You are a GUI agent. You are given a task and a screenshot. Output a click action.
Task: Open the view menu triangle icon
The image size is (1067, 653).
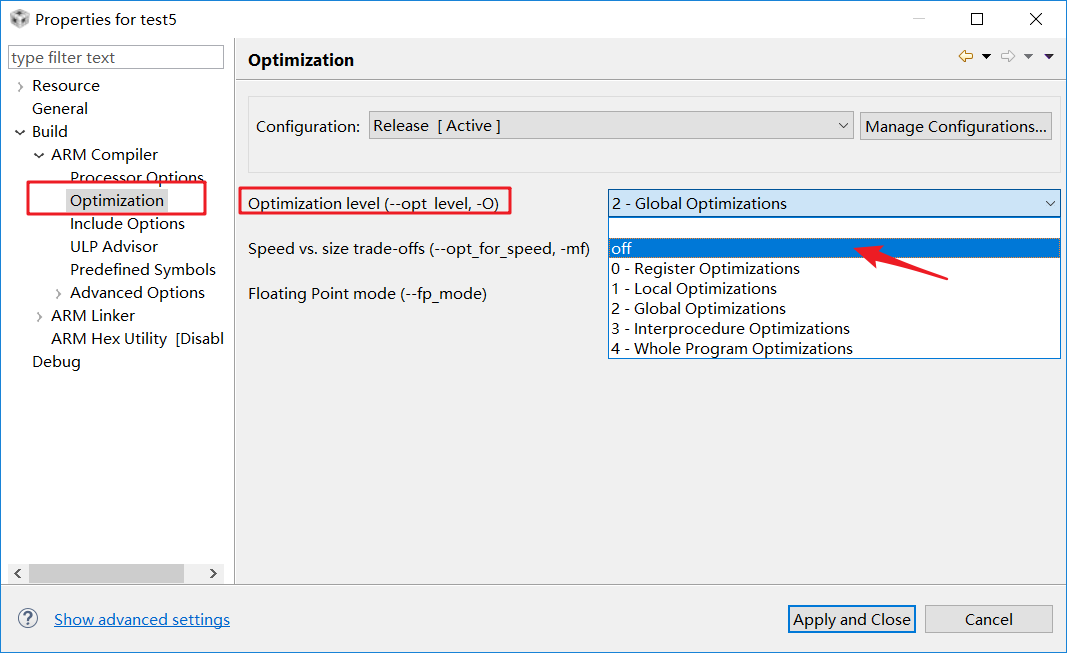(x=1048, y=57)
